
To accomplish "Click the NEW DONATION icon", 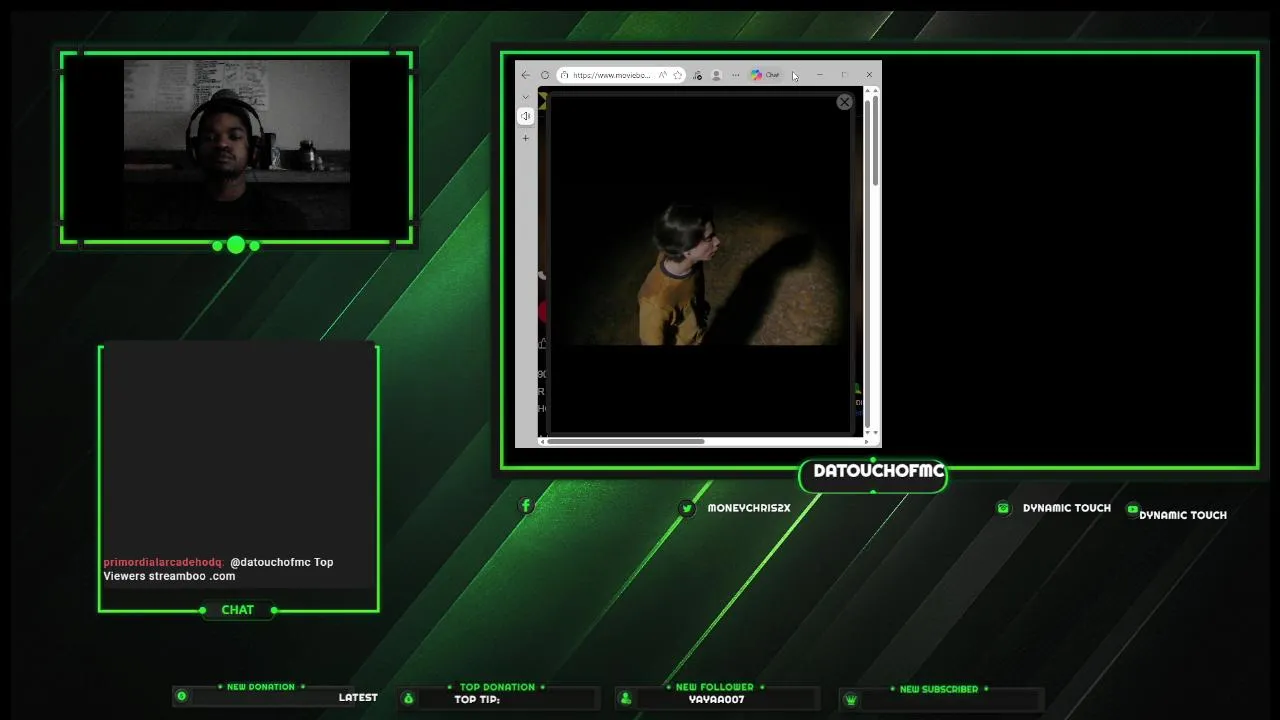I will (x=181, y=696).
